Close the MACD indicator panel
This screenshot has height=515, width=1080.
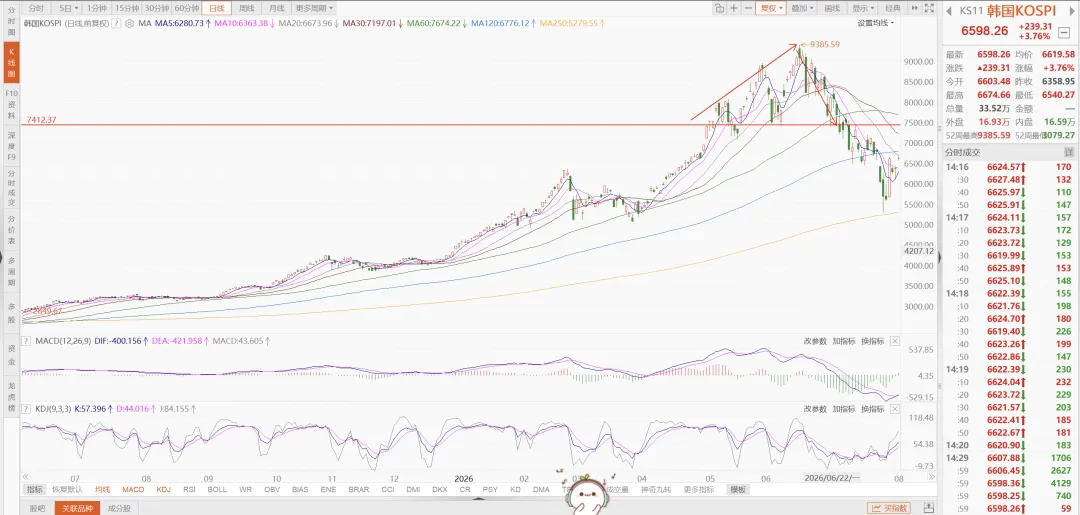(x=895, y=341)
